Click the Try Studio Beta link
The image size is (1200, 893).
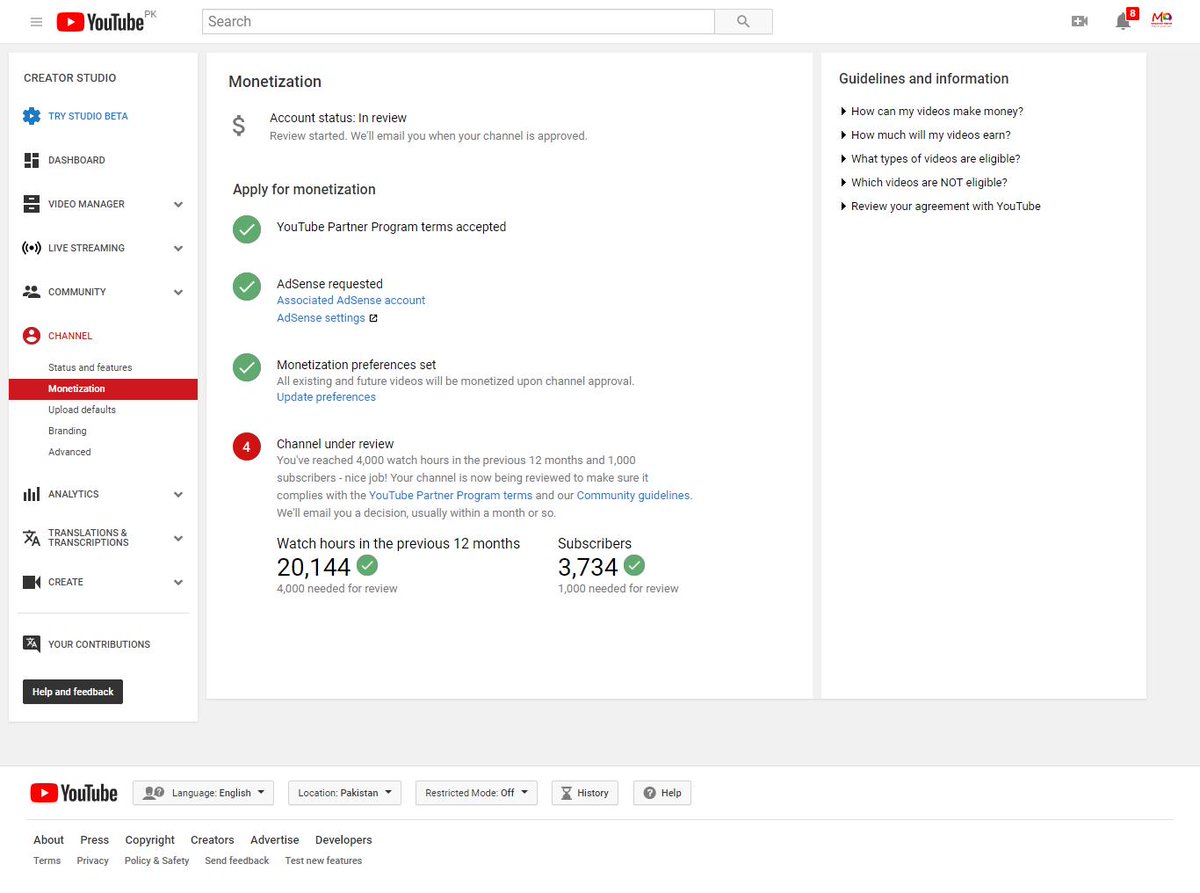tap(88, 116)
